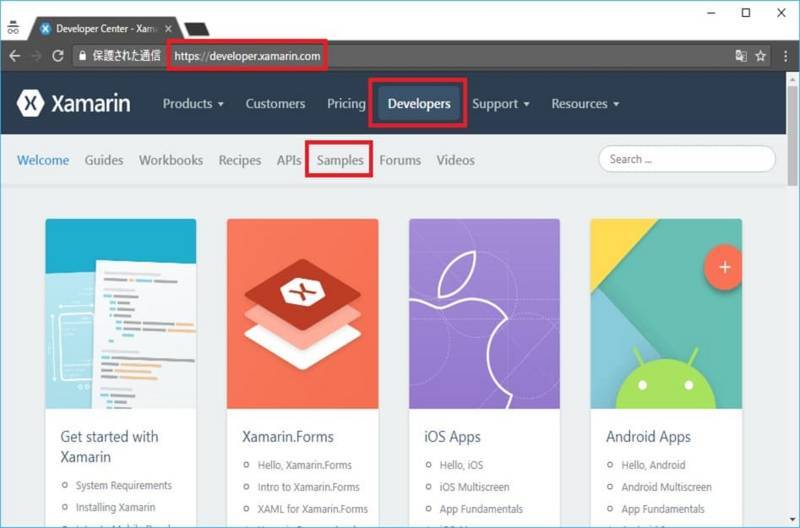800x528 pixels.
Task: Open the iOS Multiscreen link
Action: pyautogui.click(x=474, y=487)
